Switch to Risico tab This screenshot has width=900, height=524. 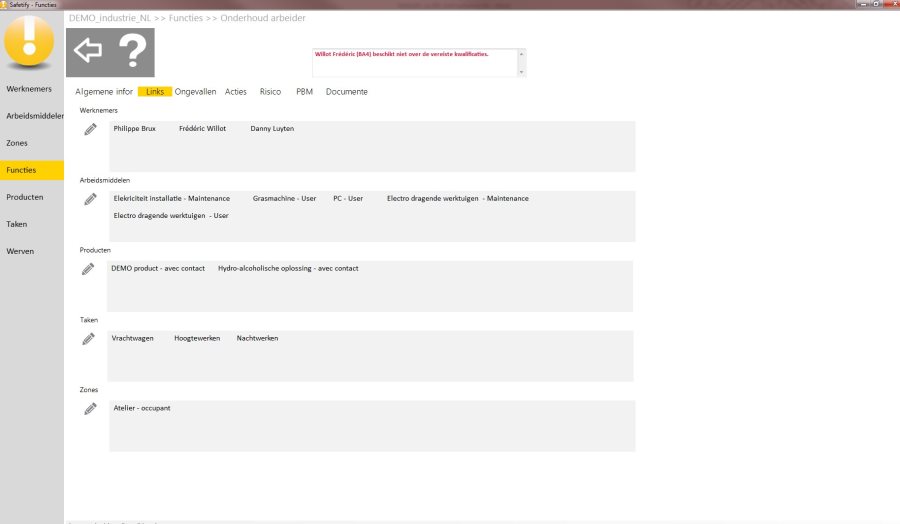(x=270, y=92)
